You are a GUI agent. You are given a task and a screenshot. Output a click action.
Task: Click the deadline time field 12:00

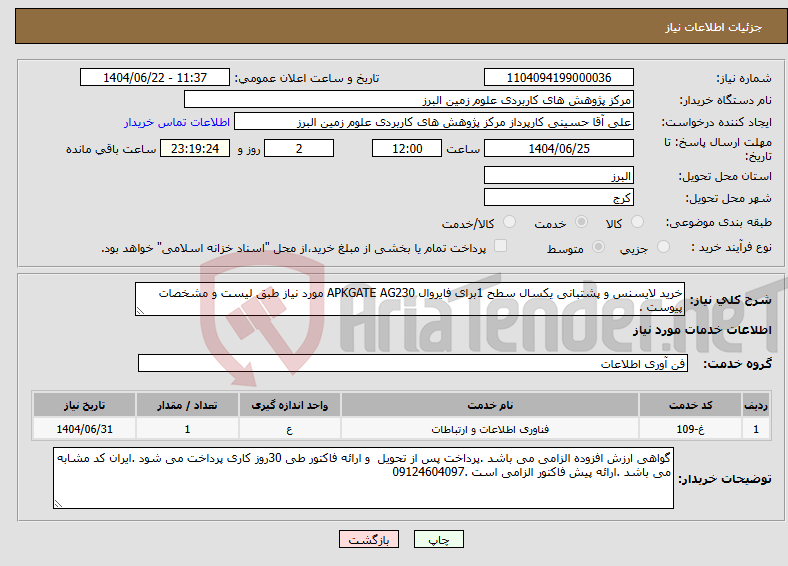point(407,148)
